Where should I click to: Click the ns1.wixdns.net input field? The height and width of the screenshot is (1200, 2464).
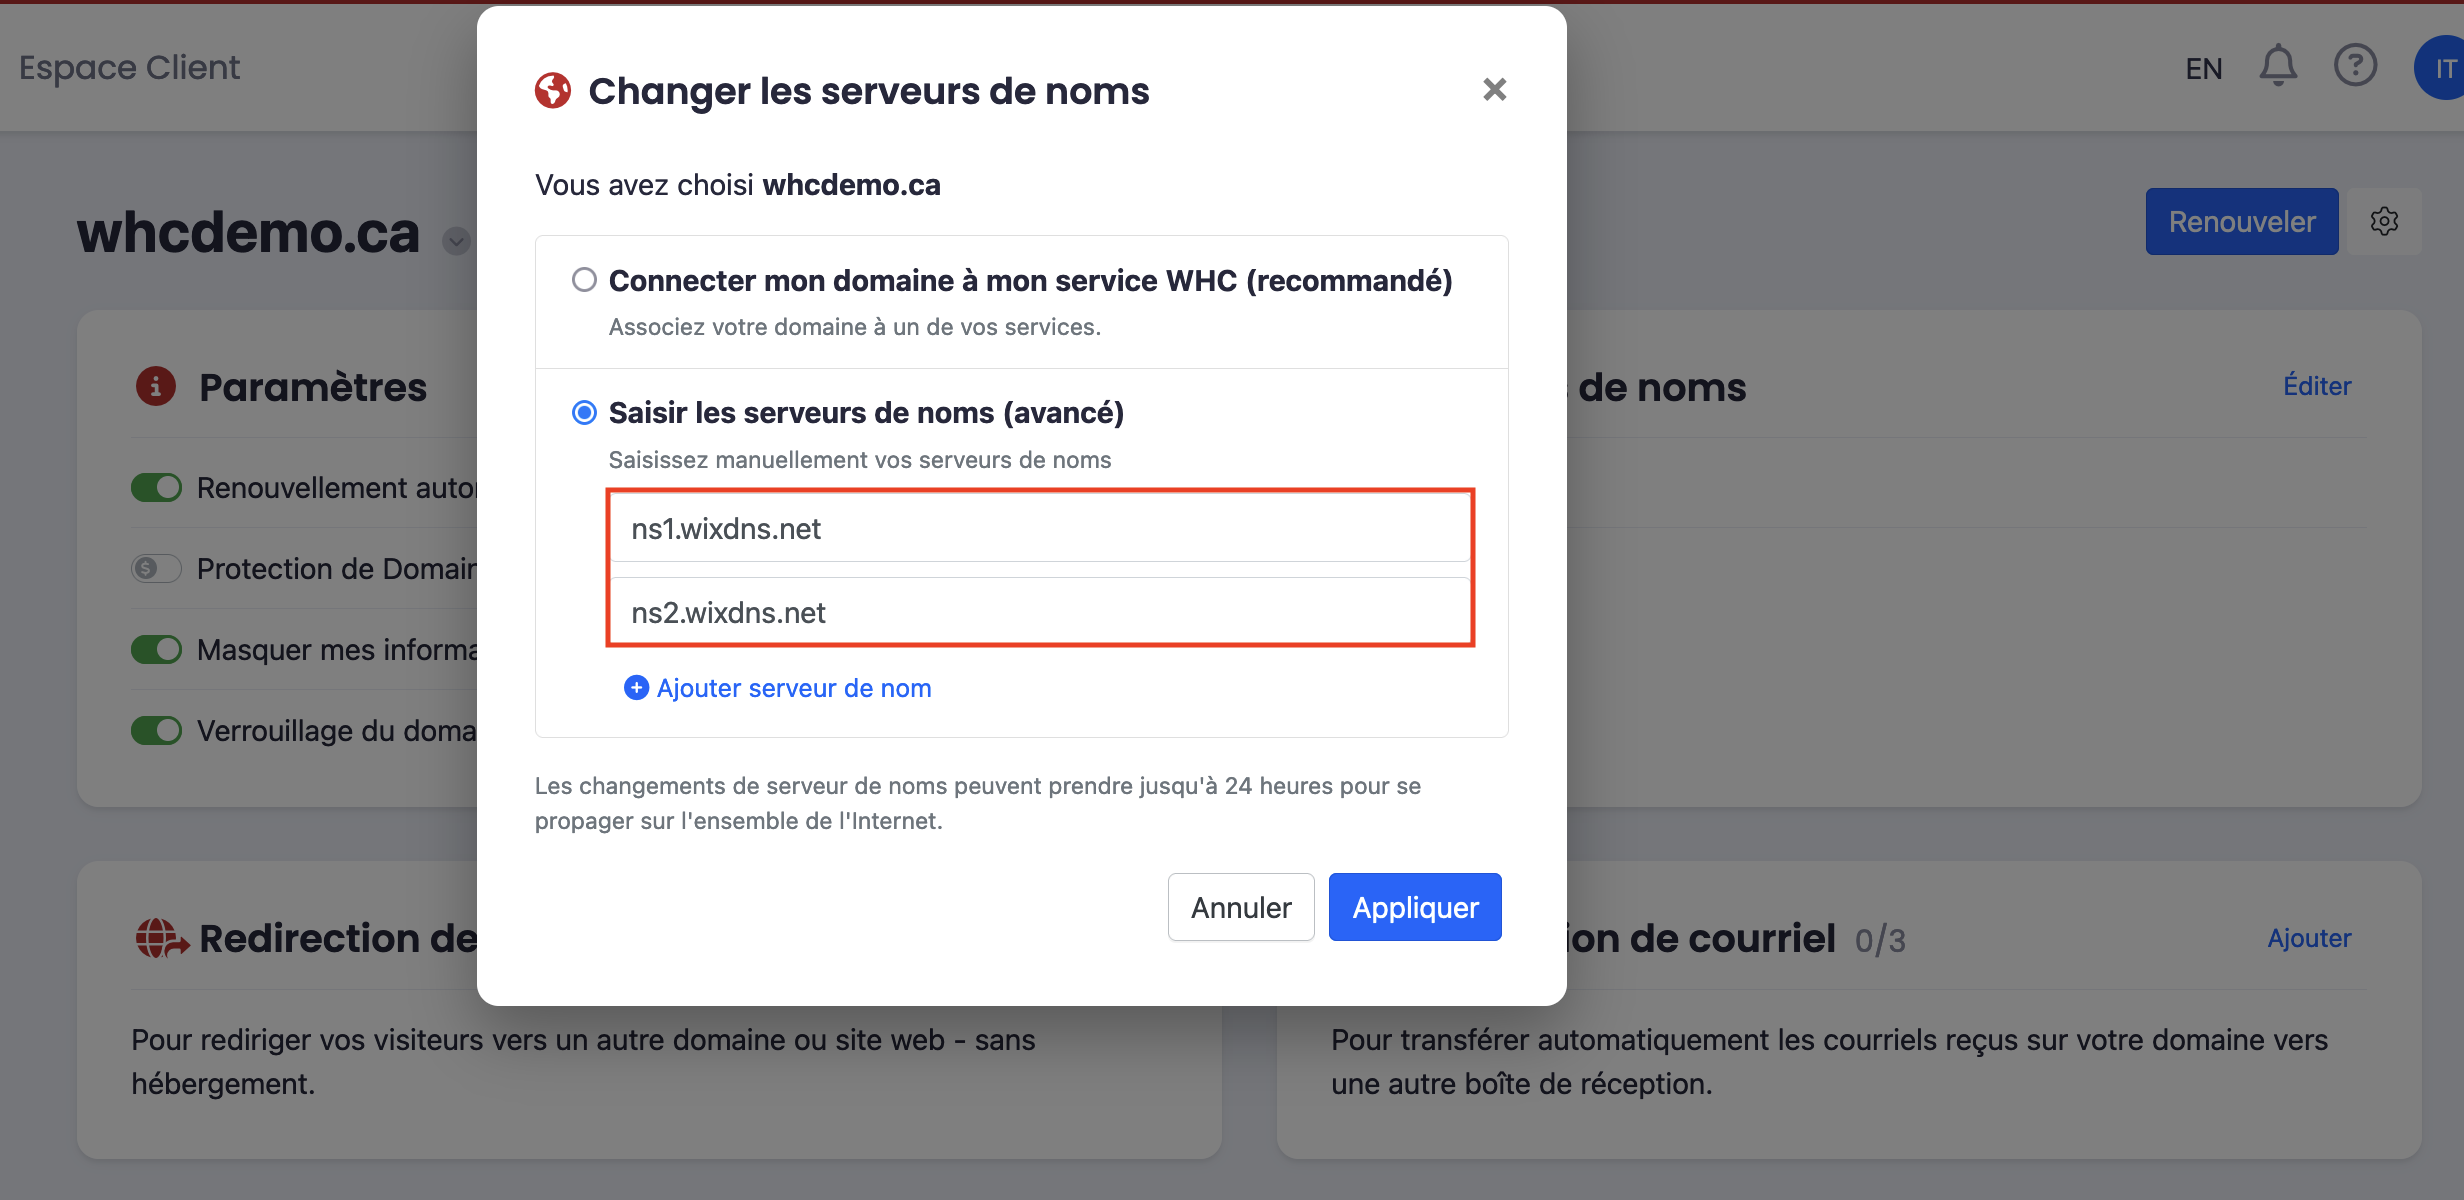(1040, 529)
